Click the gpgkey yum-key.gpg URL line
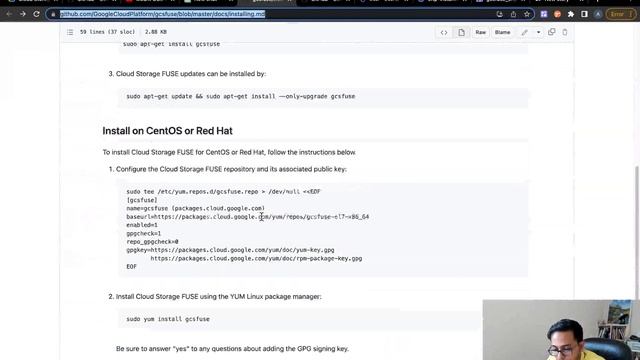Image resolution: width=640 pixels, height=360 pixels. click(230, 250)
